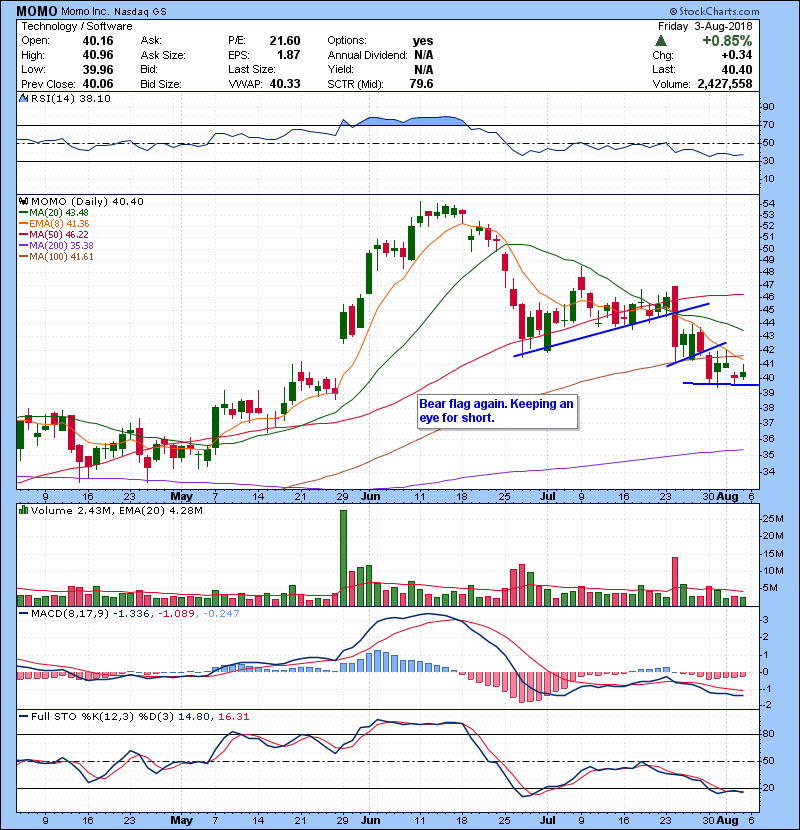Click the VWAP value 40.33

285,84
